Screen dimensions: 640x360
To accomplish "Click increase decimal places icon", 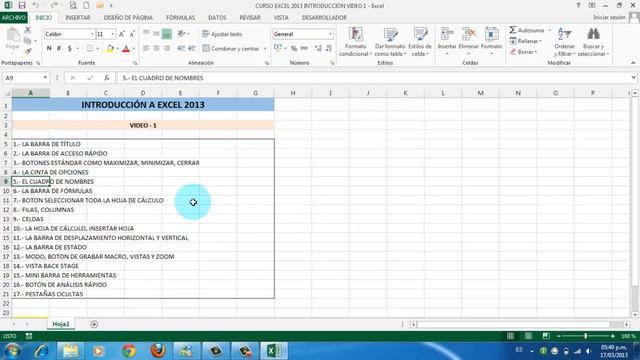I will tap(318, 49).
